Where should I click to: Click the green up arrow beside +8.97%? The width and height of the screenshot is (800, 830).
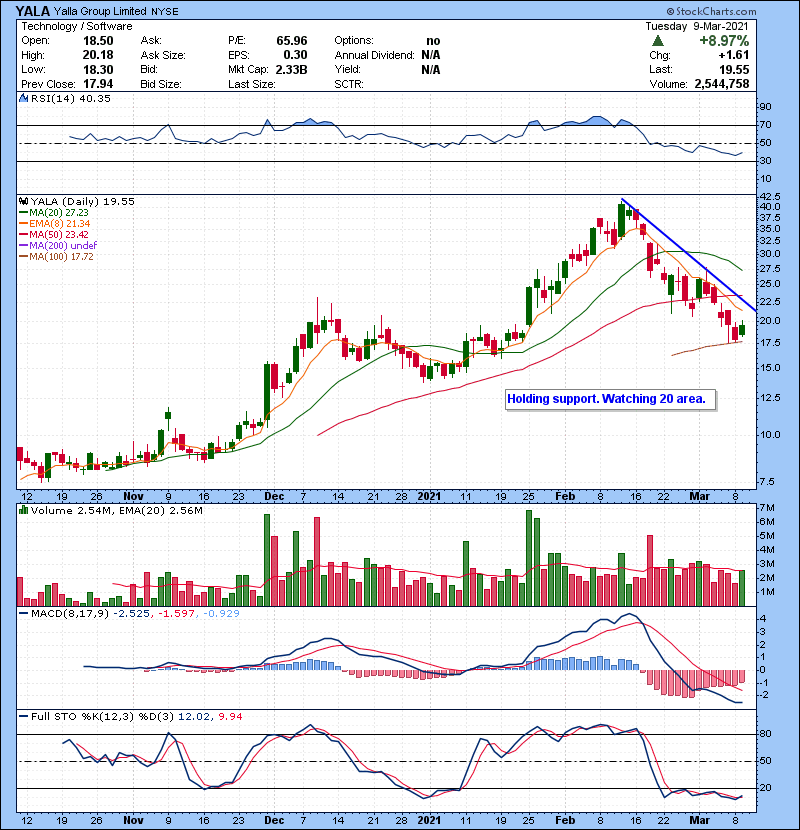pyautogui.click(x=658, y=41)
